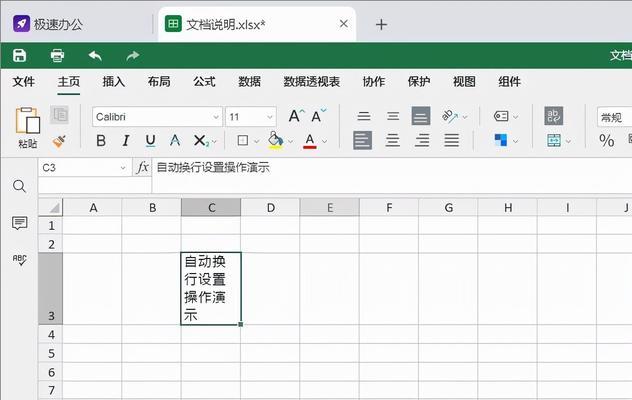The width and height of the screenshot is (632, 400).
Task: Close the 文档说明.xlsx tab
Action: 344,24
